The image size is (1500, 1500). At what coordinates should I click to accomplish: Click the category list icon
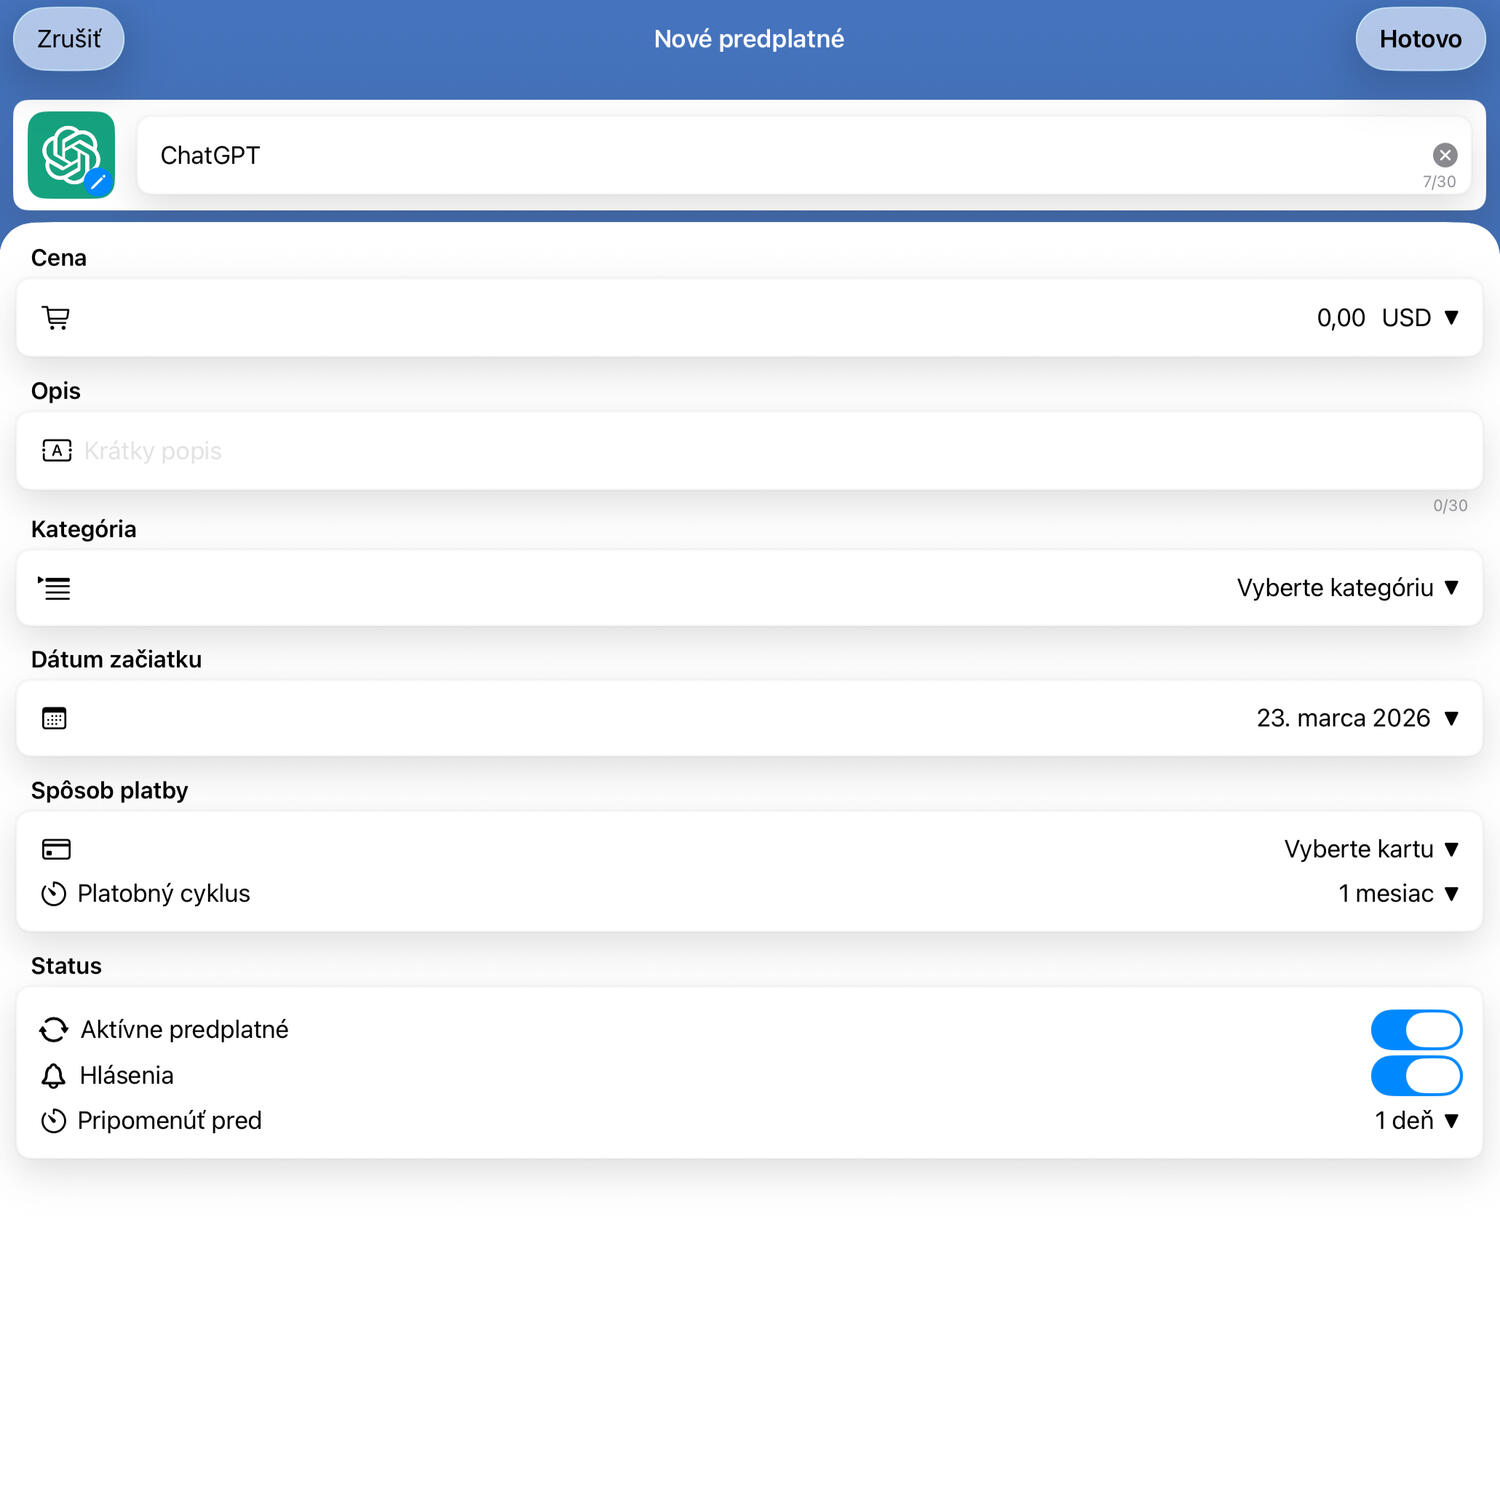point(55,588)
